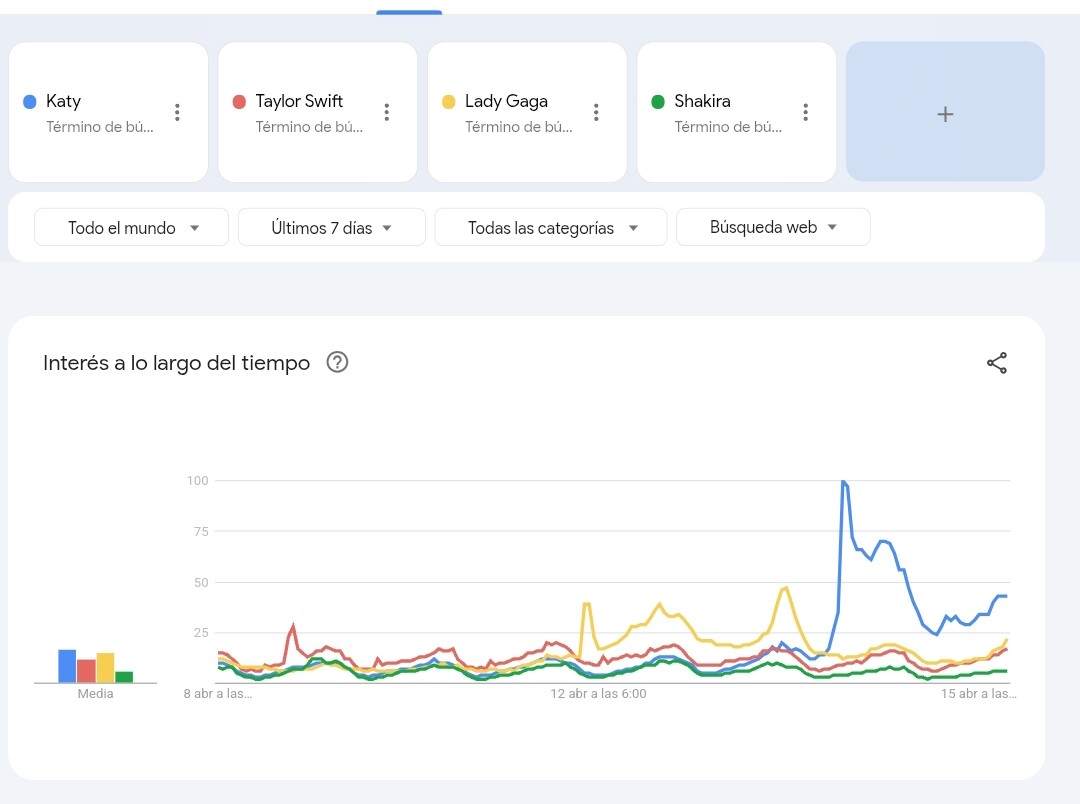Click the 100 y-axis label

pos(198,480)
